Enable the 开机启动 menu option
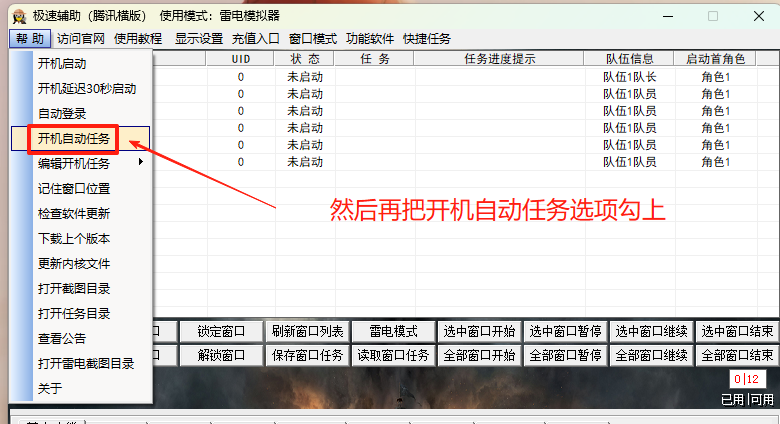The height and width of the screenshot is (424, 780). 61,63
